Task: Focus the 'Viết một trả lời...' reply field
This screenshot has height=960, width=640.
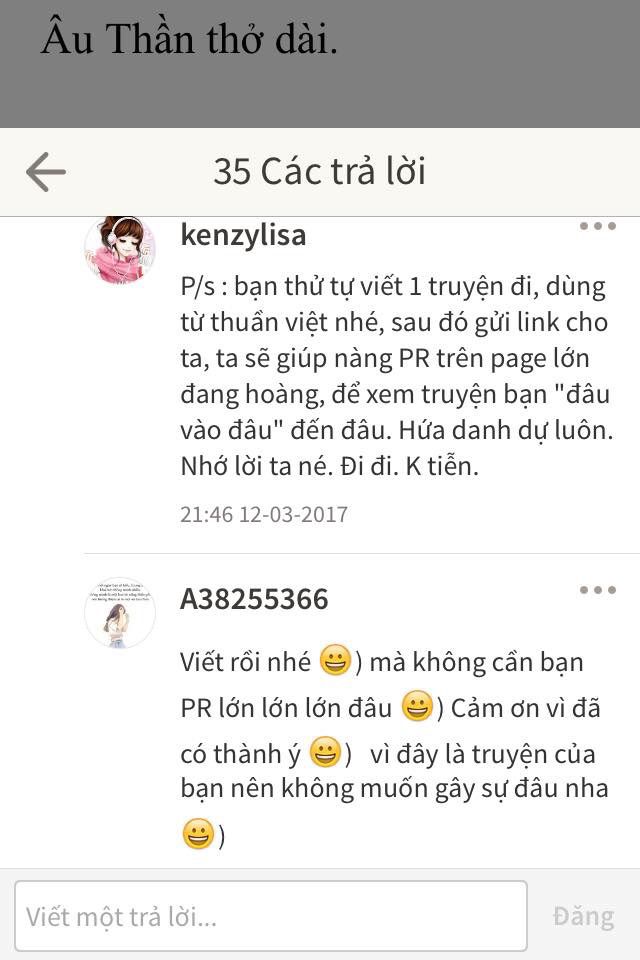Action: tap(271, 916)
